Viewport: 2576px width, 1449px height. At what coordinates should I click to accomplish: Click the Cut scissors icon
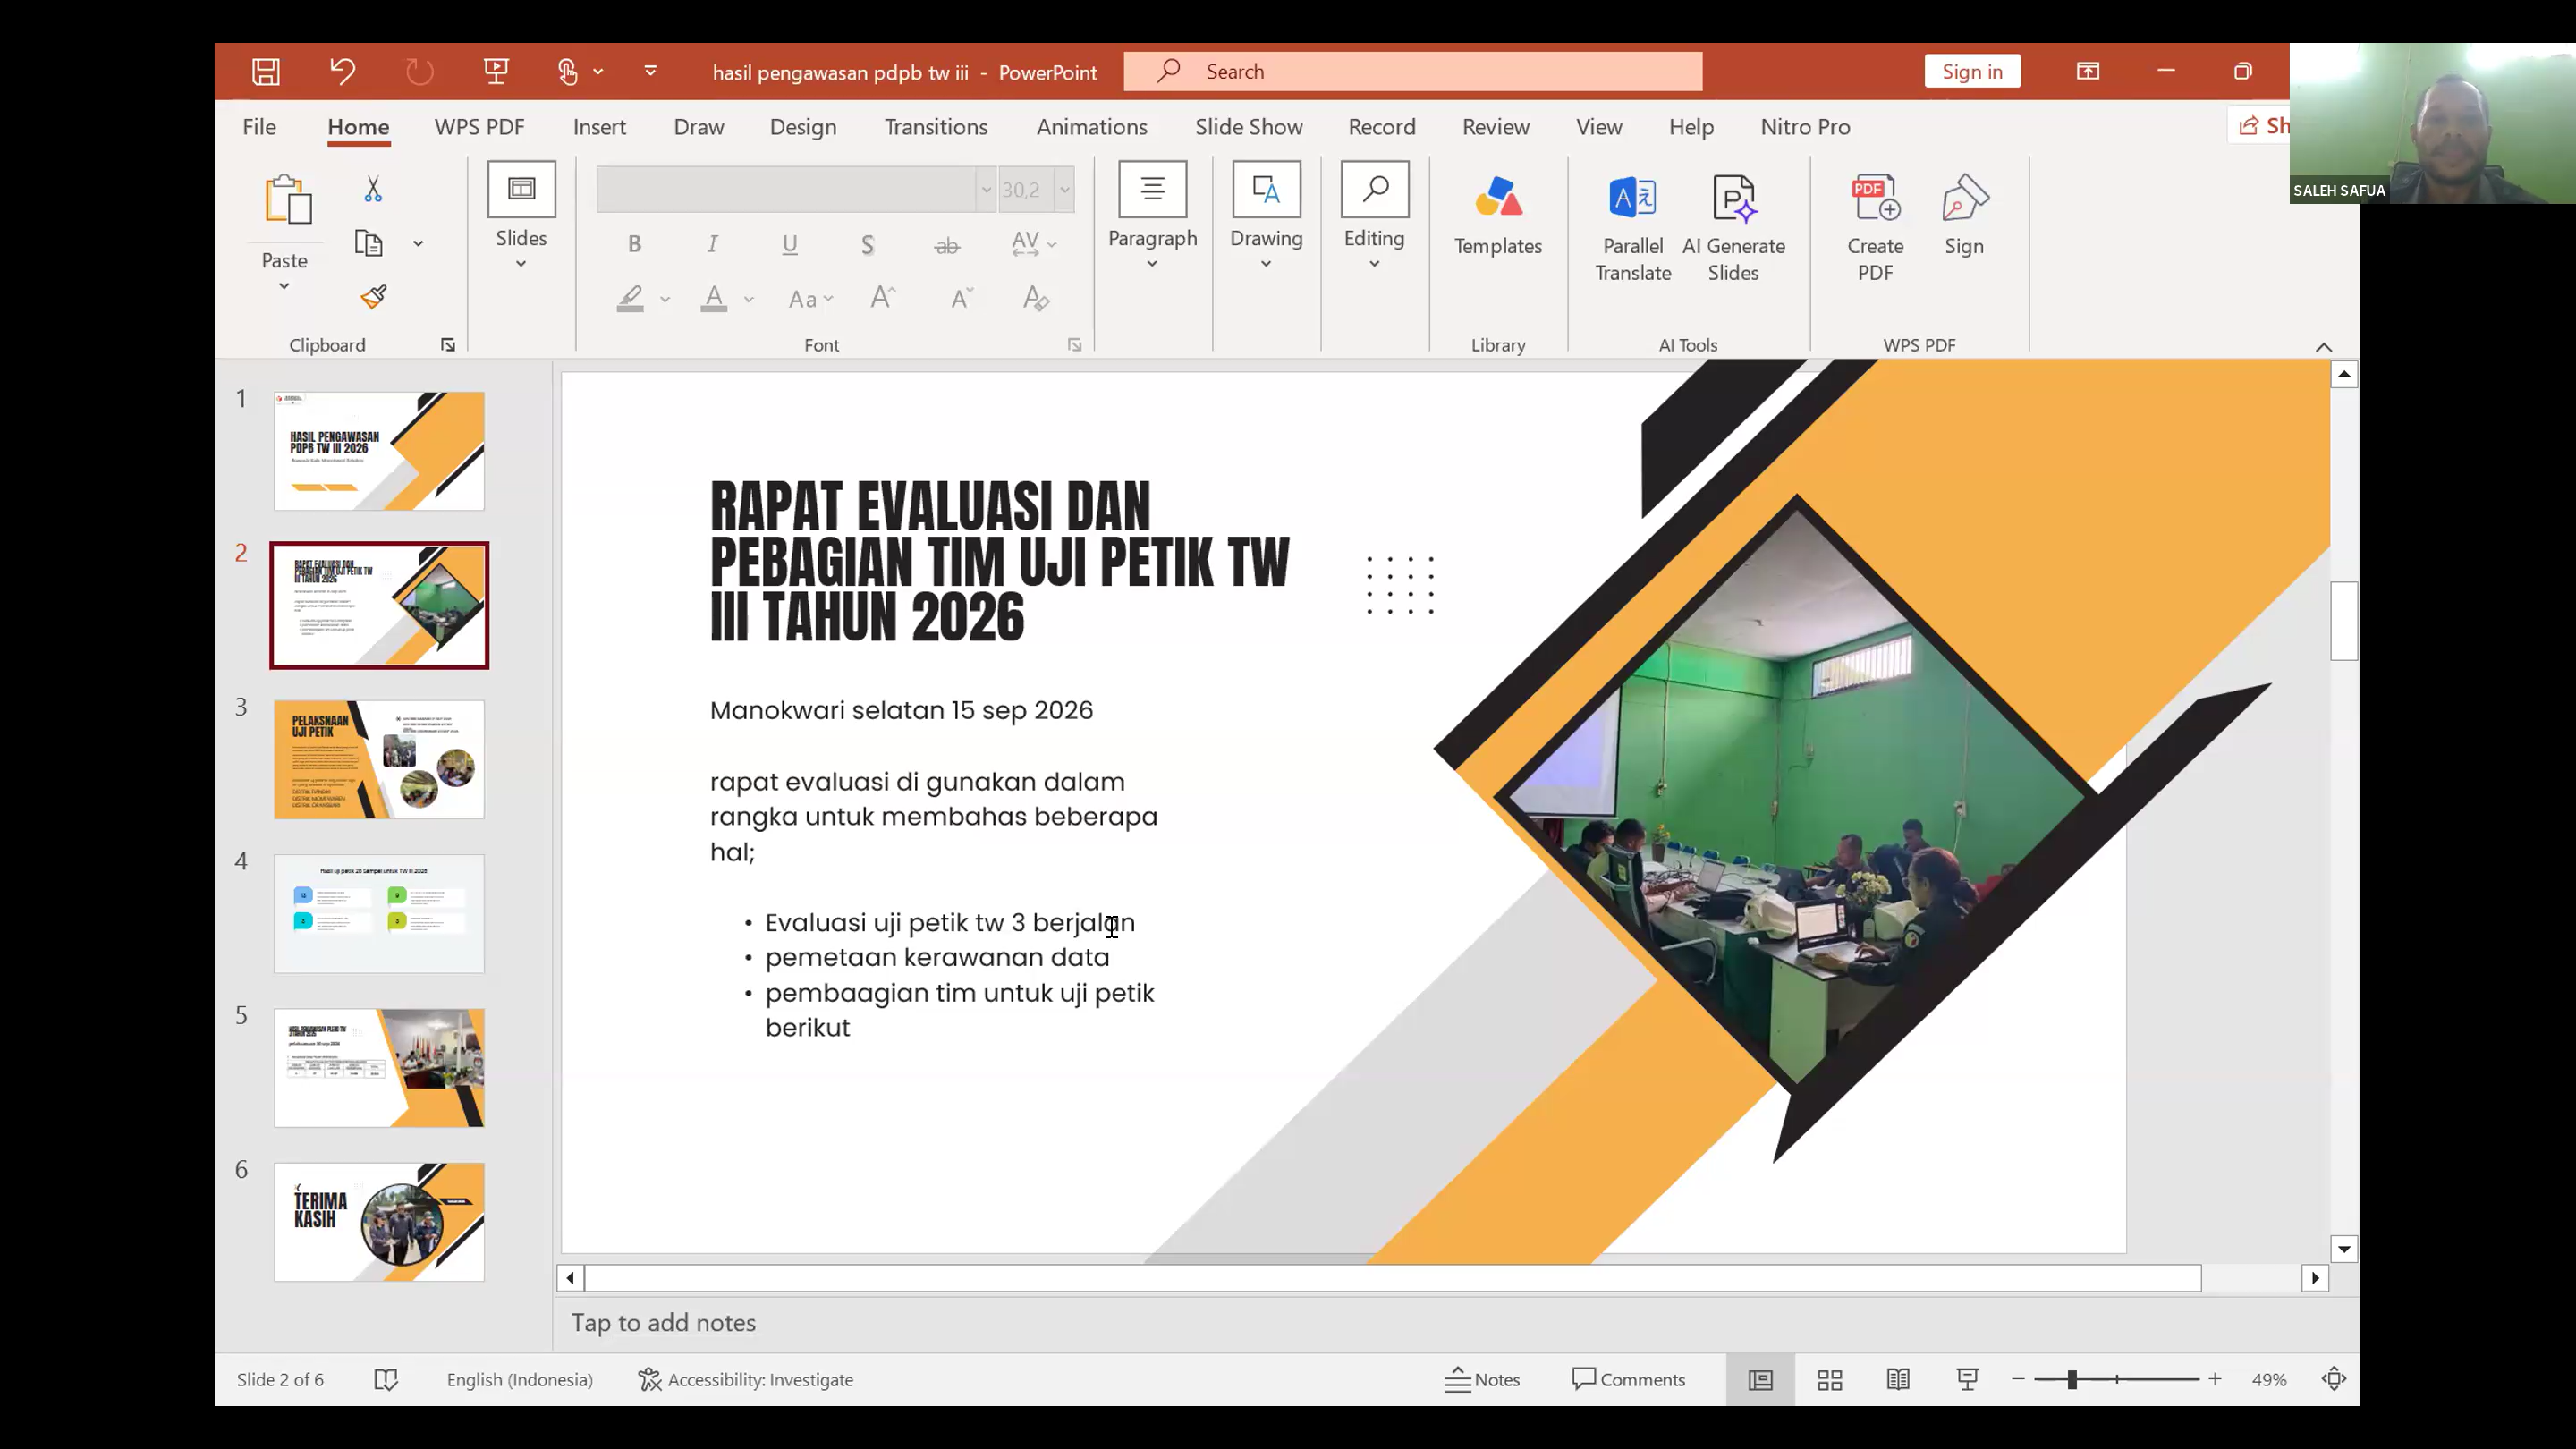[373, 189]
